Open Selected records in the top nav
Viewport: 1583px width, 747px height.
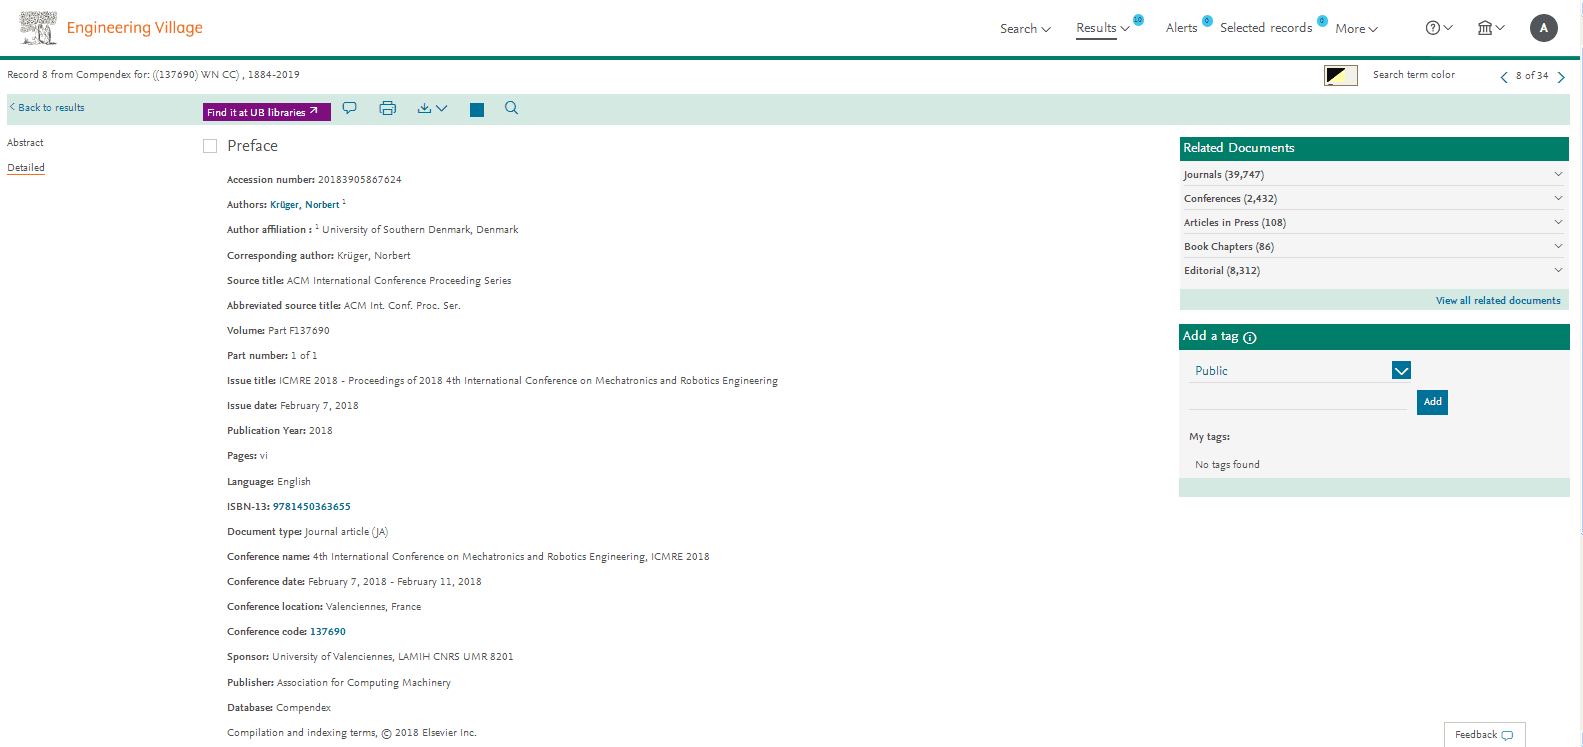coord(1266,28)
